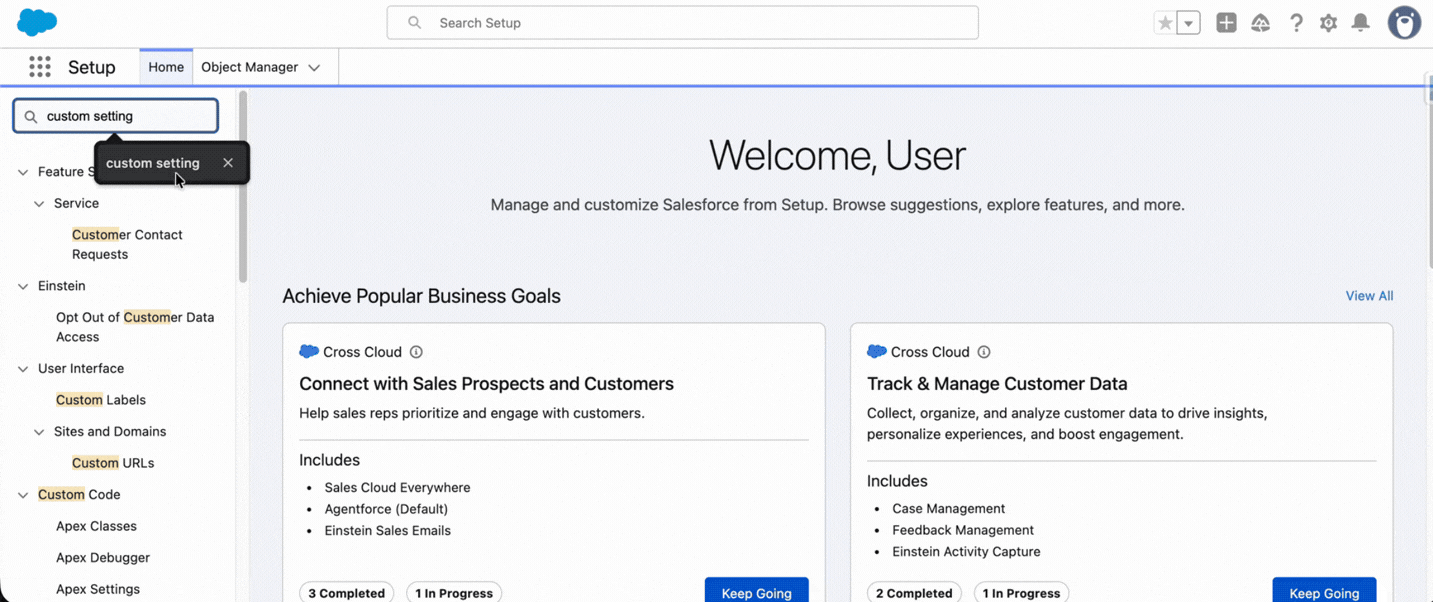The image size is (1433, 602).
Task: Click the Cross Cloud icon on Customer Data card
Action: pyautogui.click(x=877, y=352)
